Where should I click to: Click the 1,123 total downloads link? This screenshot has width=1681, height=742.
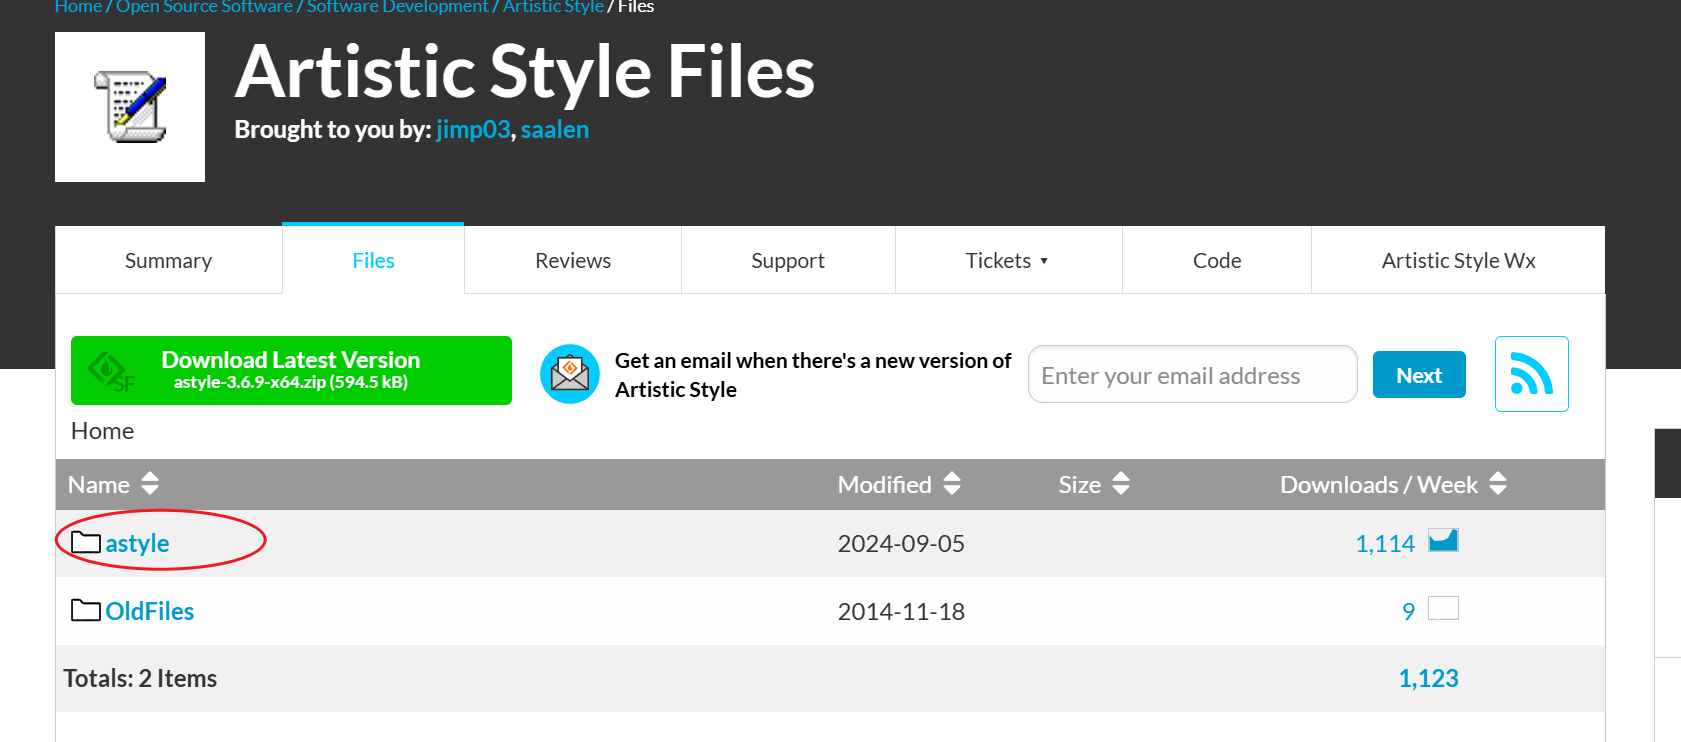click(1428, 678)
